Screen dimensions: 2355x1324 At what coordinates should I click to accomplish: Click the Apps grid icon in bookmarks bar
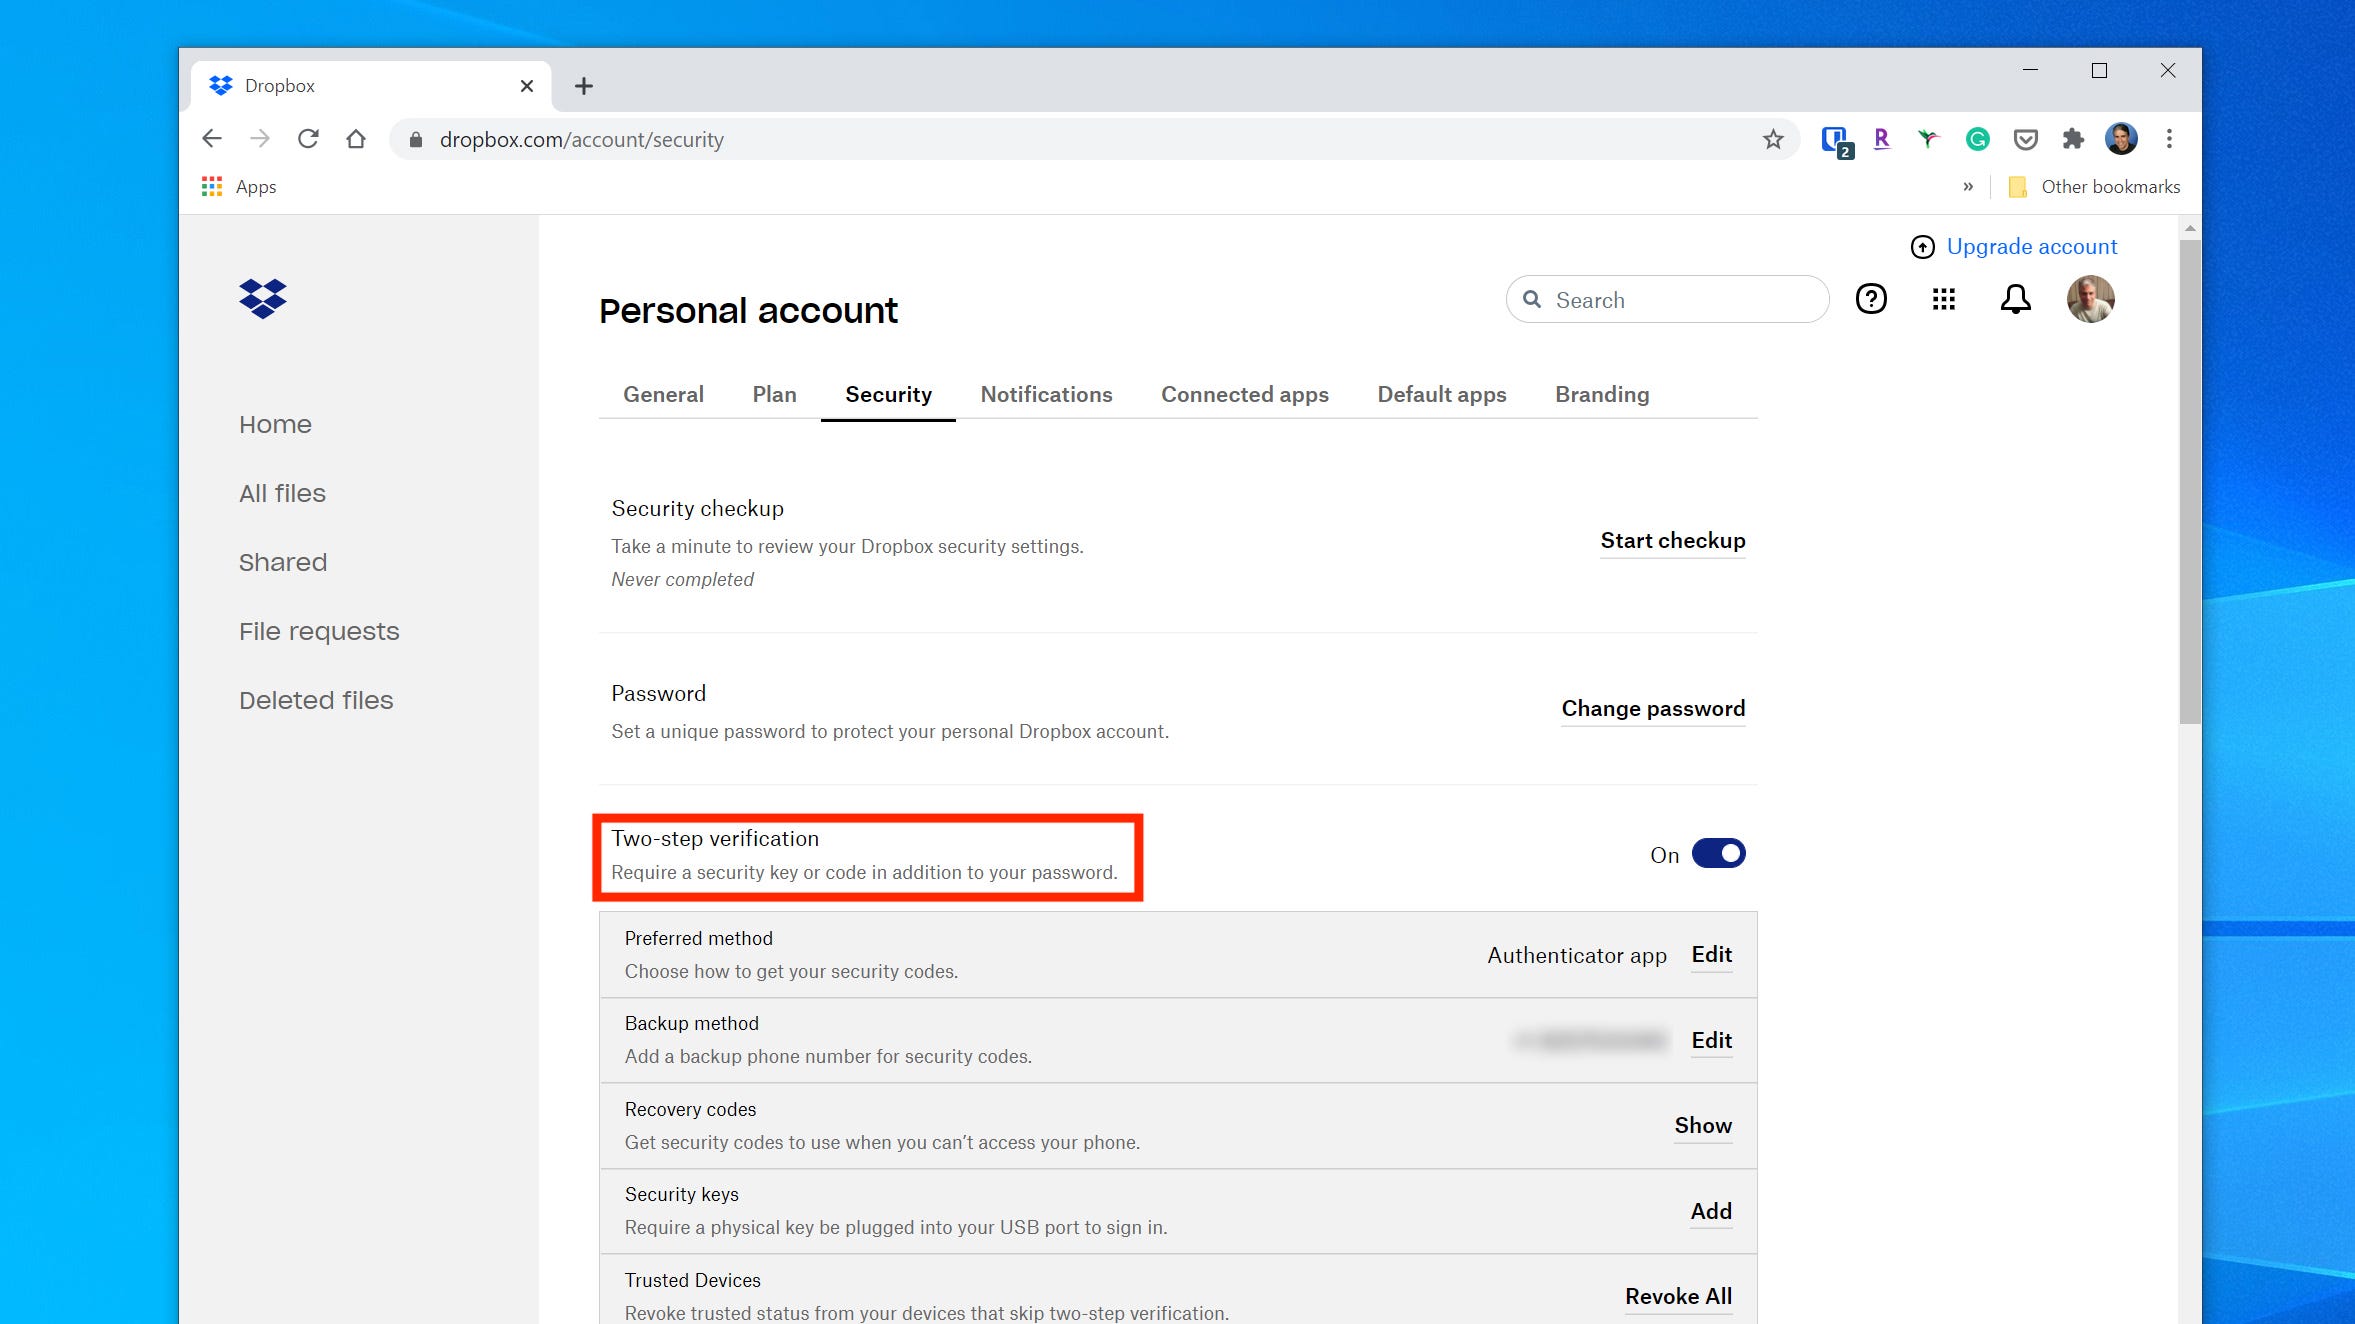click(x=211, y=187)
